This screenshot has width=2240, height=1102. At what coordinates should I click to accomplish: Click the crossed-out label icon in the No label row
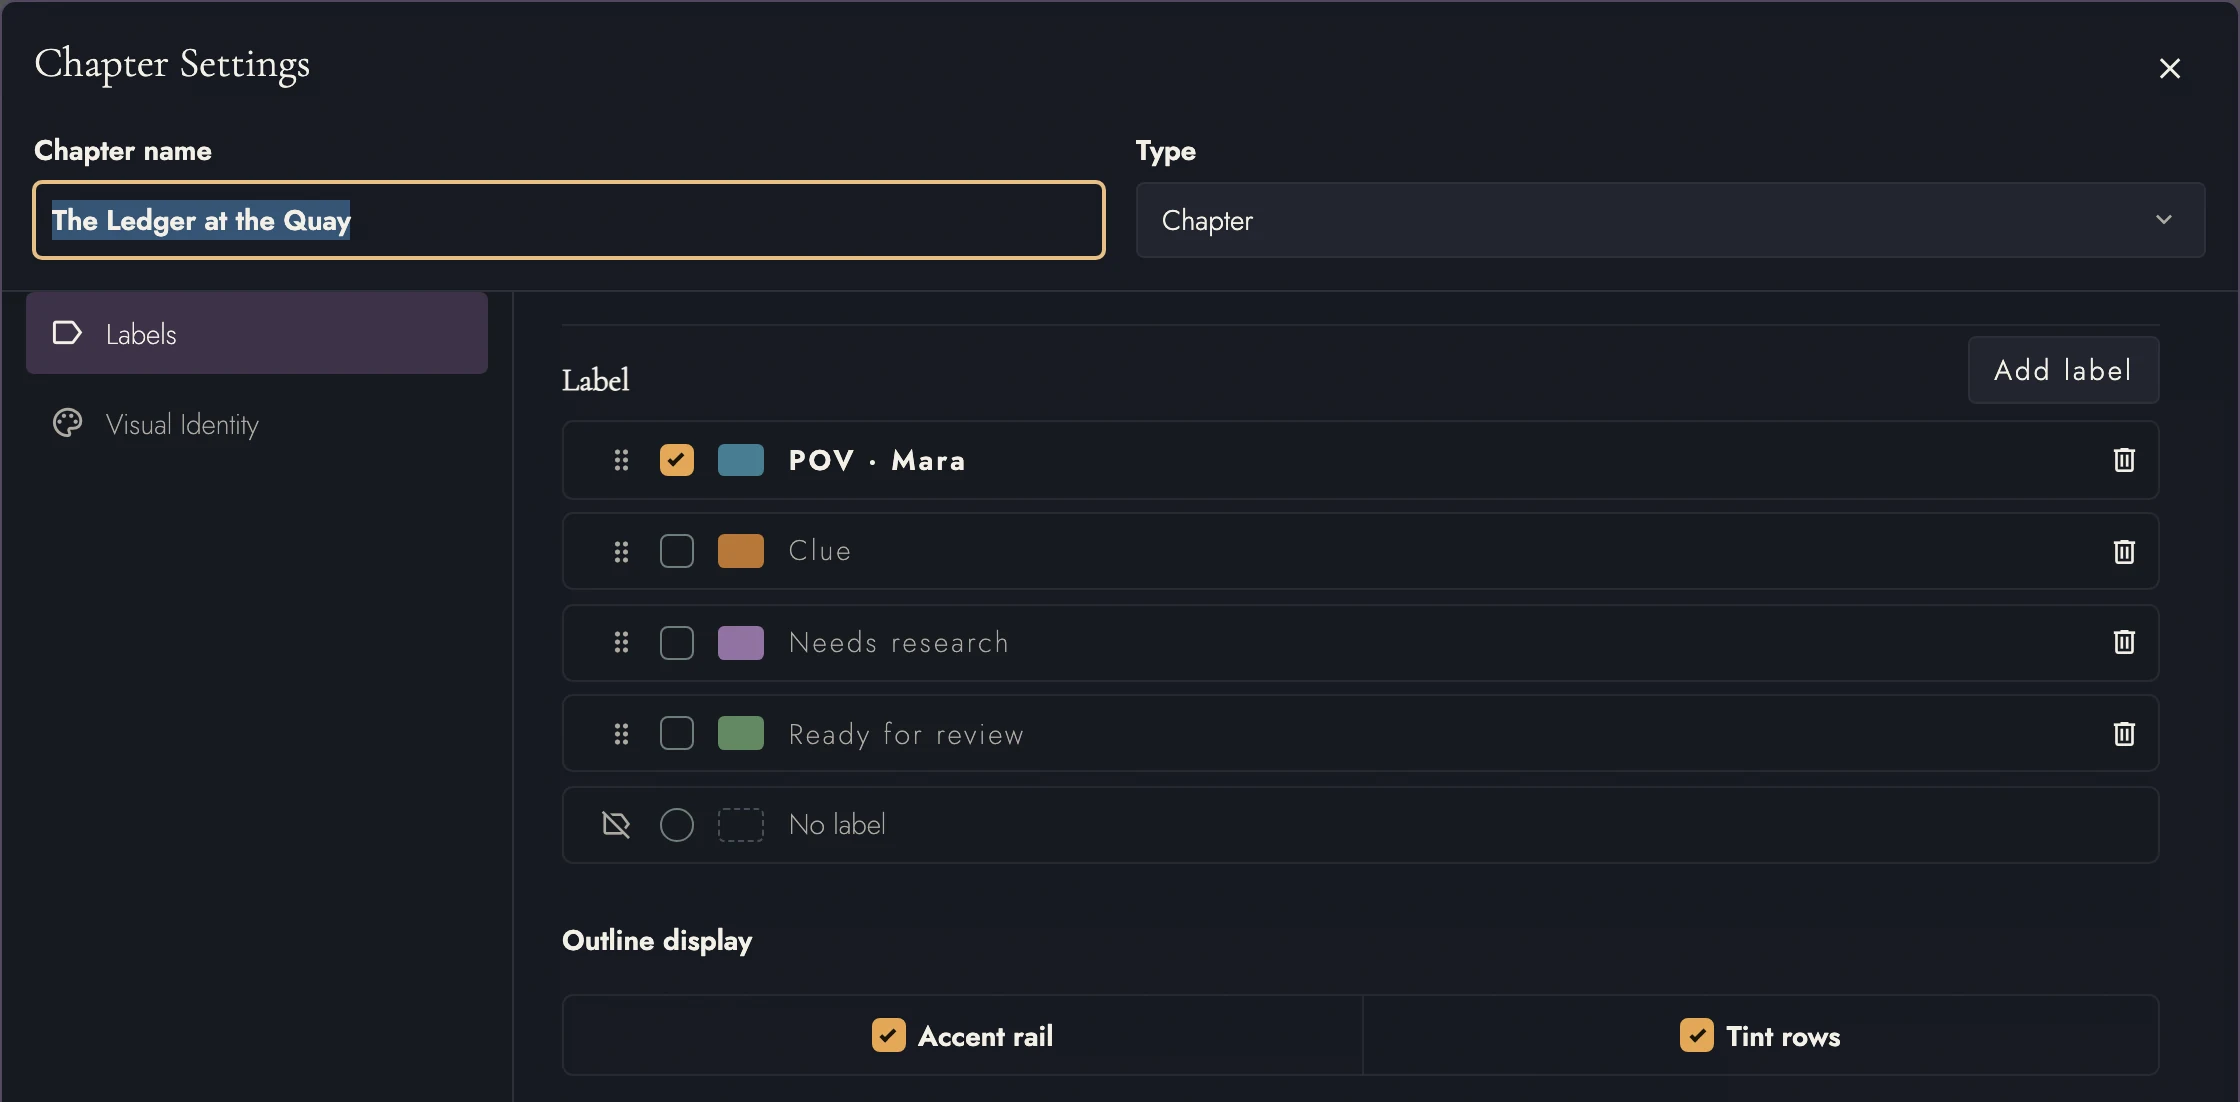click(616, 825)
